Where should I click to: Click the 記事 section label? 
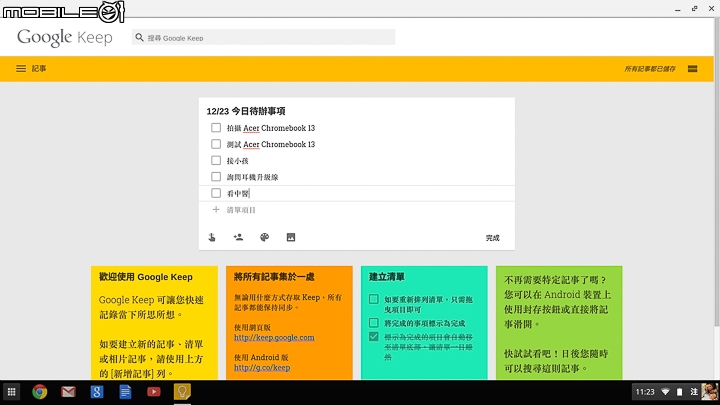[39, 69]
